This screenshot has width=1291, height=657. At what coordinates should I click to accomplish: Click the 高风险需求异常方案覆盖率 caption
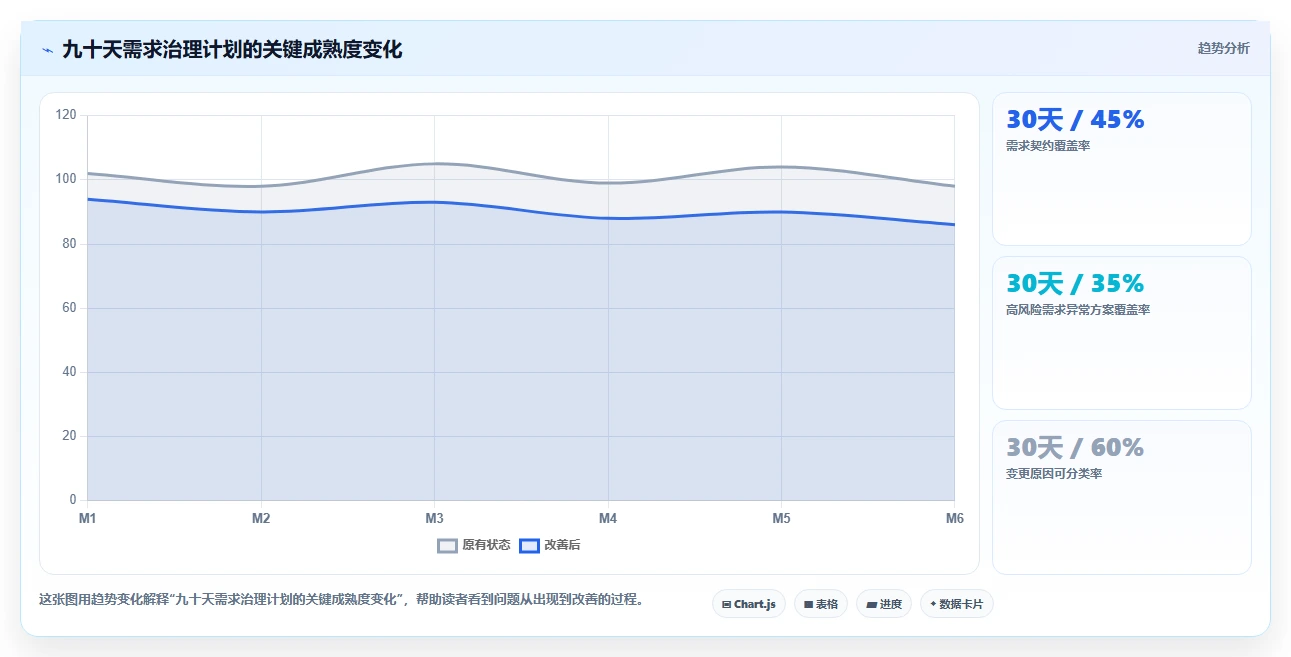[x=1078, y=310]
